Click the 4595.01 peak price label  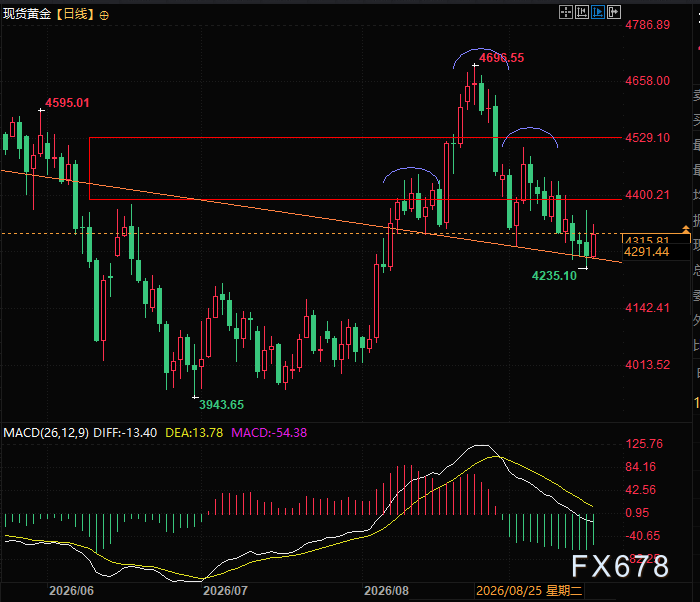67,103
